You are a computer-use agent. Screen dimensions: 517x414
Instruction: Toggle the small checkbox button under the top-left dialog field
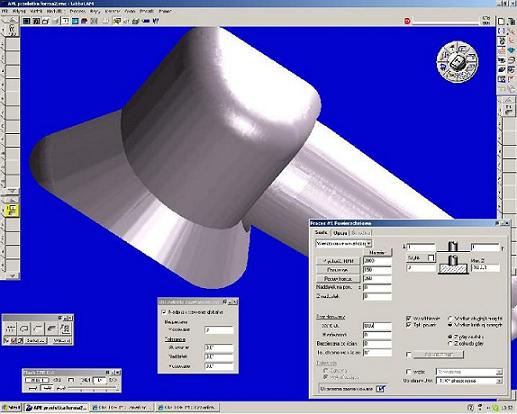pos(431,258)
